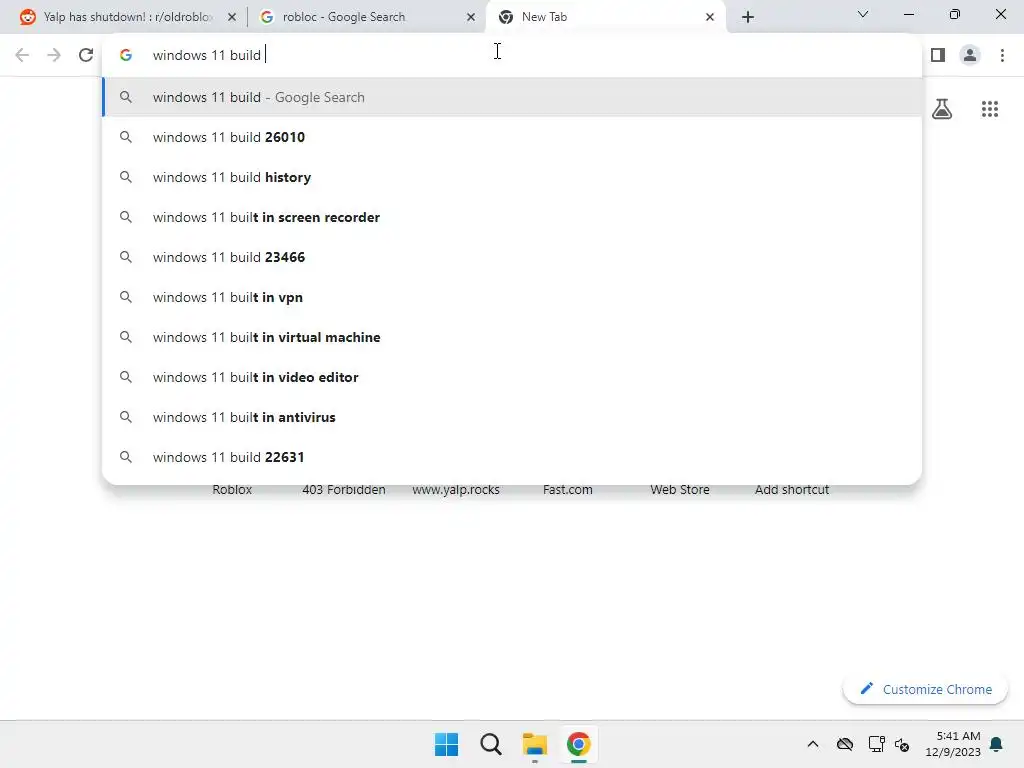
Task: Pick windows 11 built in virtual machine
Action: (x=512, y=337)
